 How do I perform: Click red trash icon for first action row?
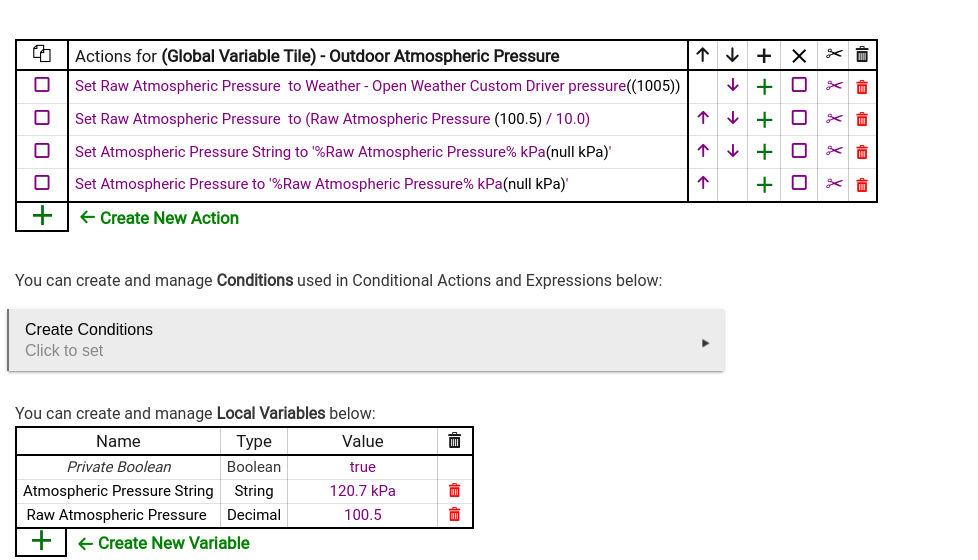click(x=862, y=87)
